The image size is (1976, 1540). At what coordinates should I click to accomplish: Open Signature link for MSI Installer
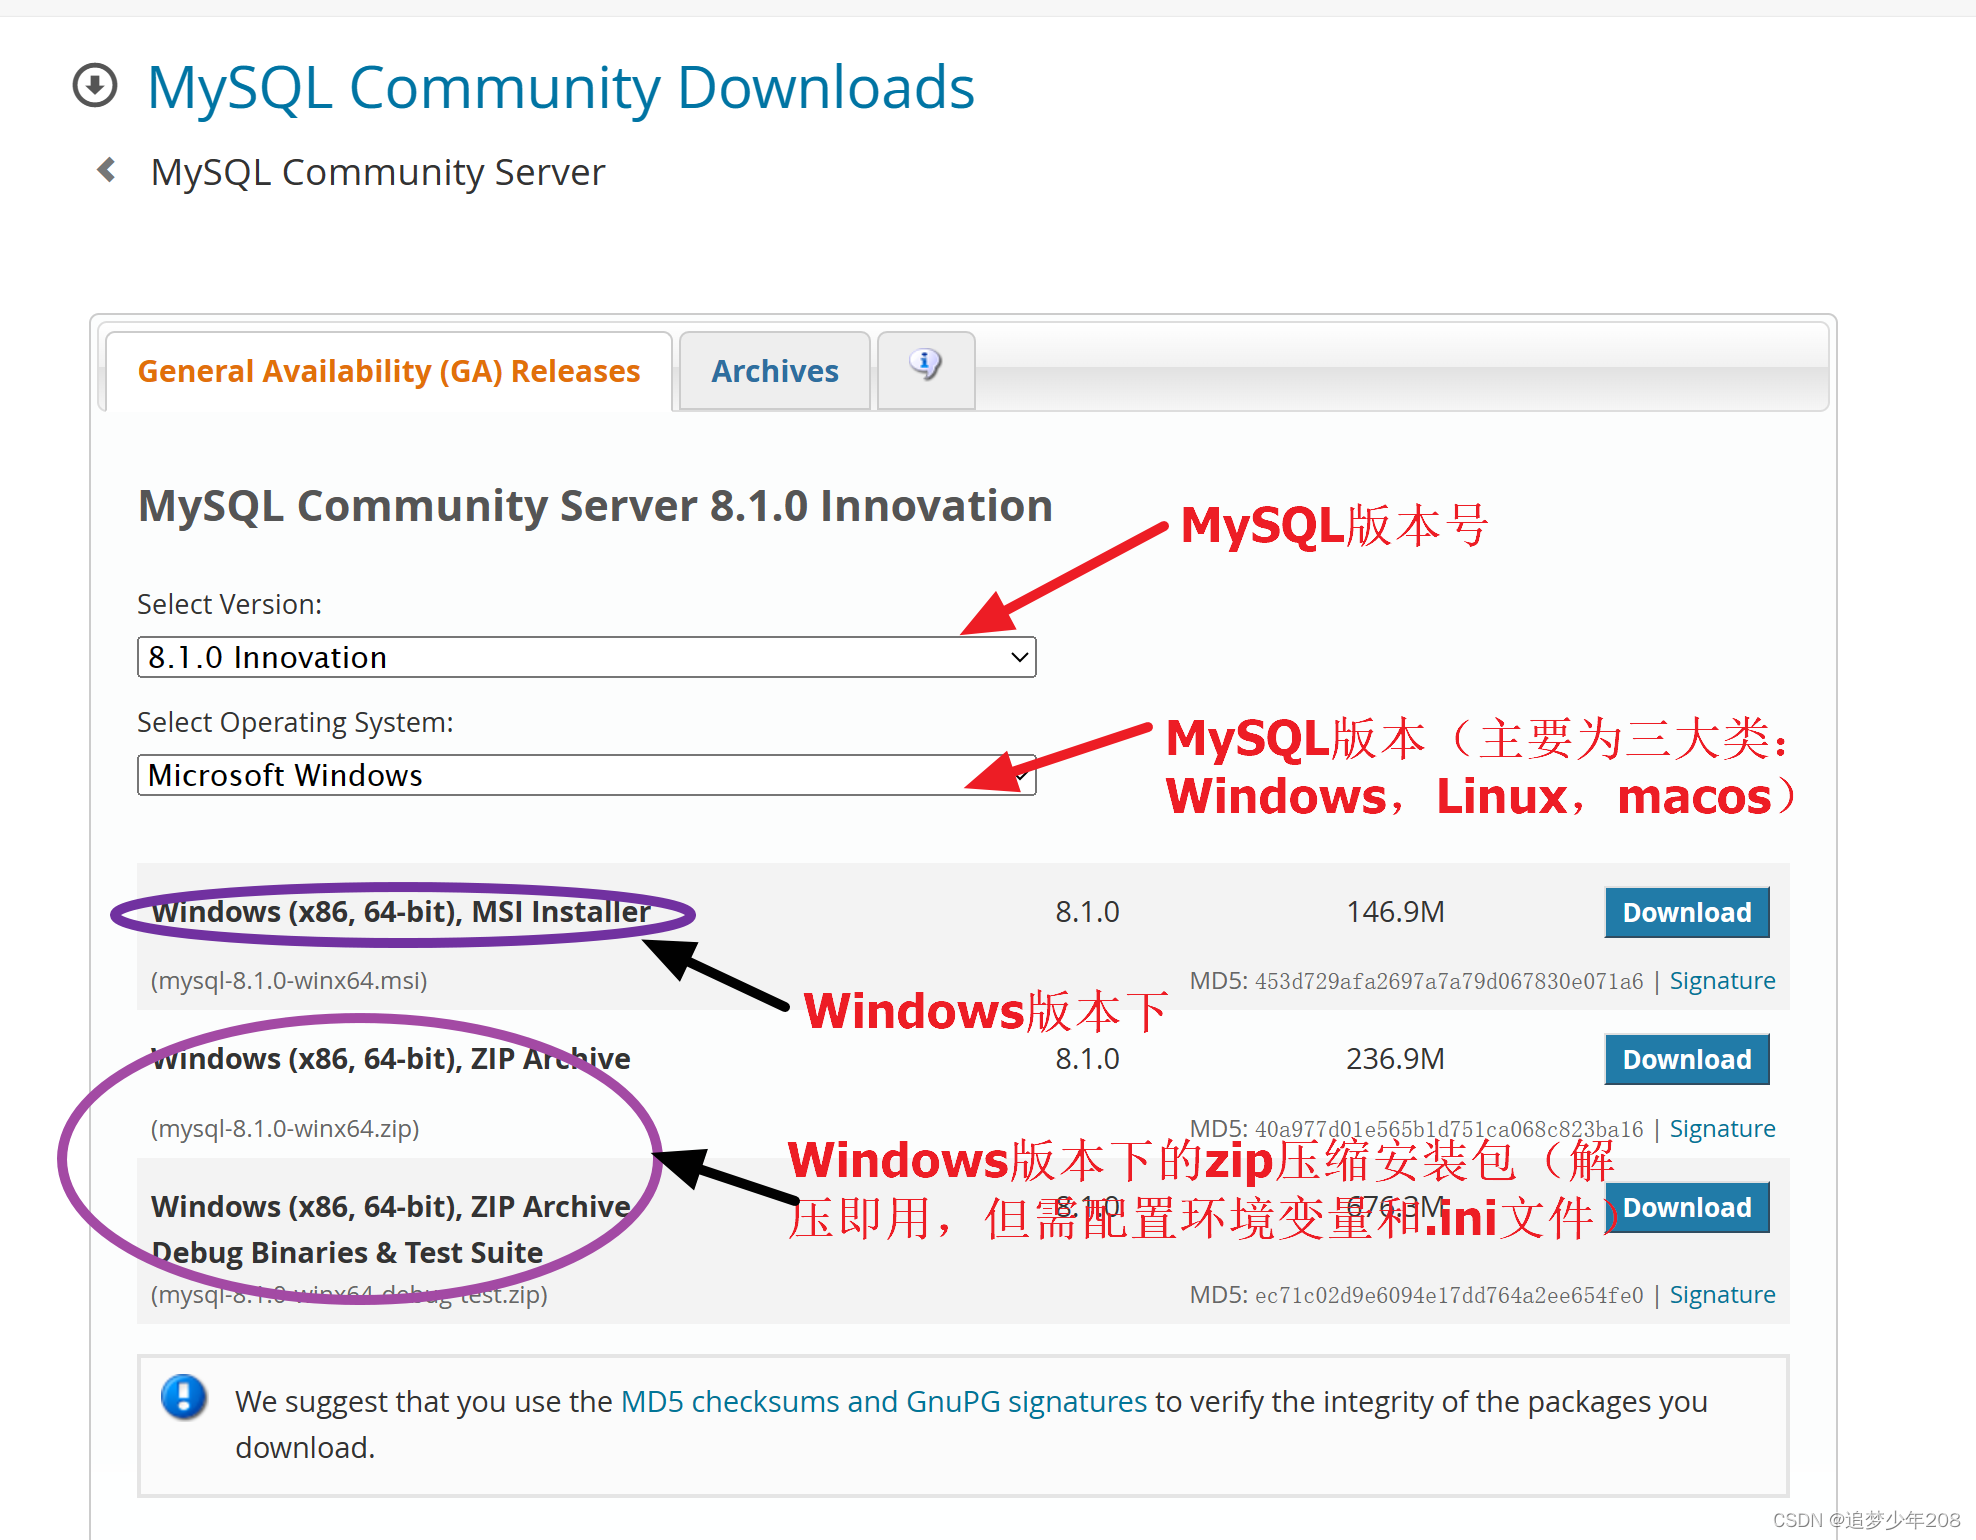1722,981
